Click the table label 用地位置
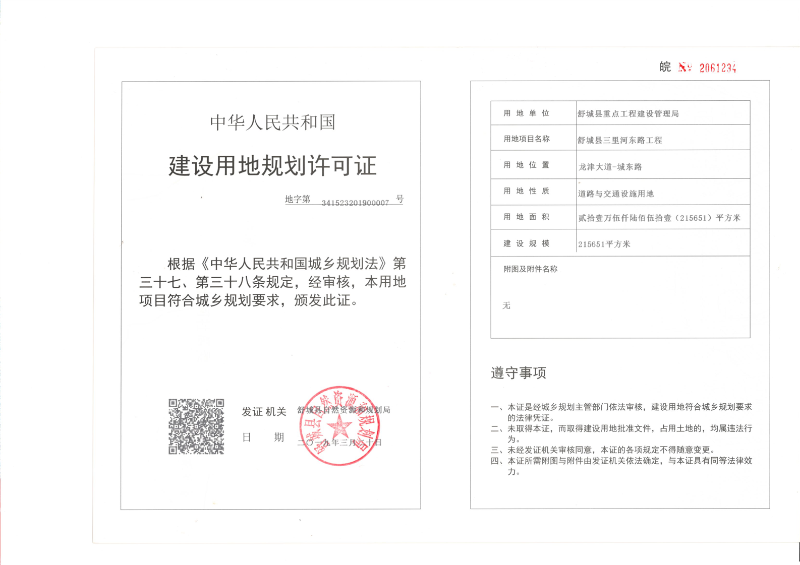This screenshot has height=565, width=800. [527, 165]
